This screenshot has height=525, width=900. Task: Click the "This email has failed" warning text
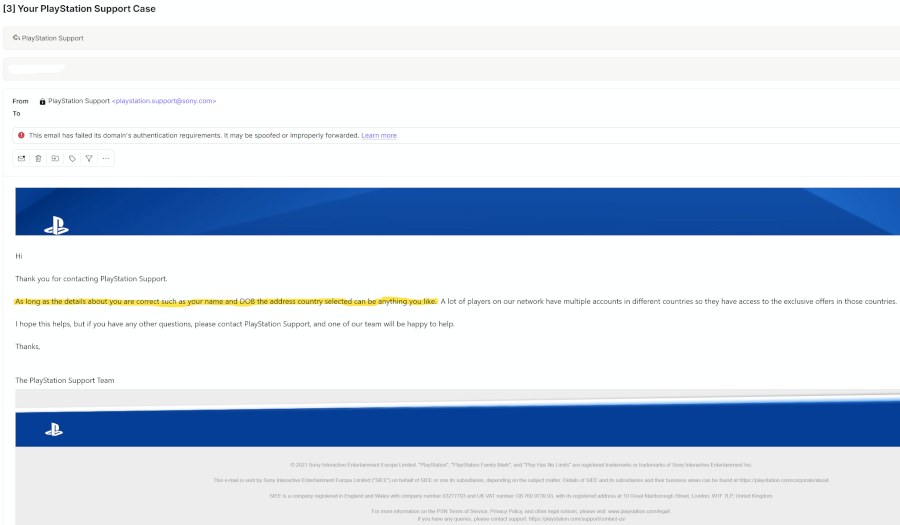coord(194,135)
